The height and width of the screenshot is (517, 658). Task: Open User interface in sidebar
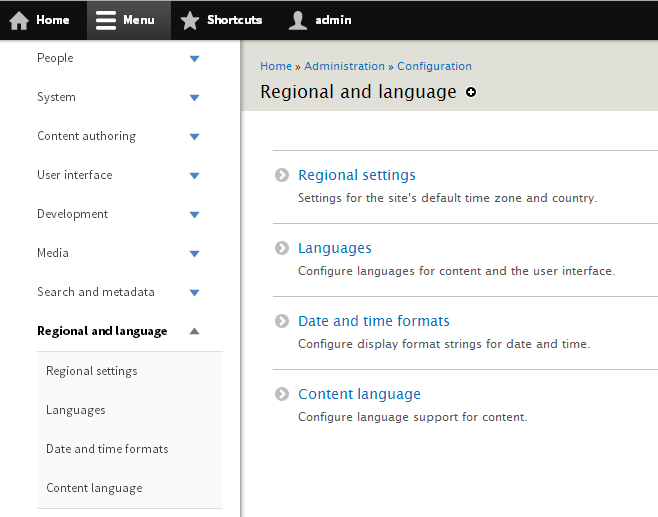pos(75,175)
